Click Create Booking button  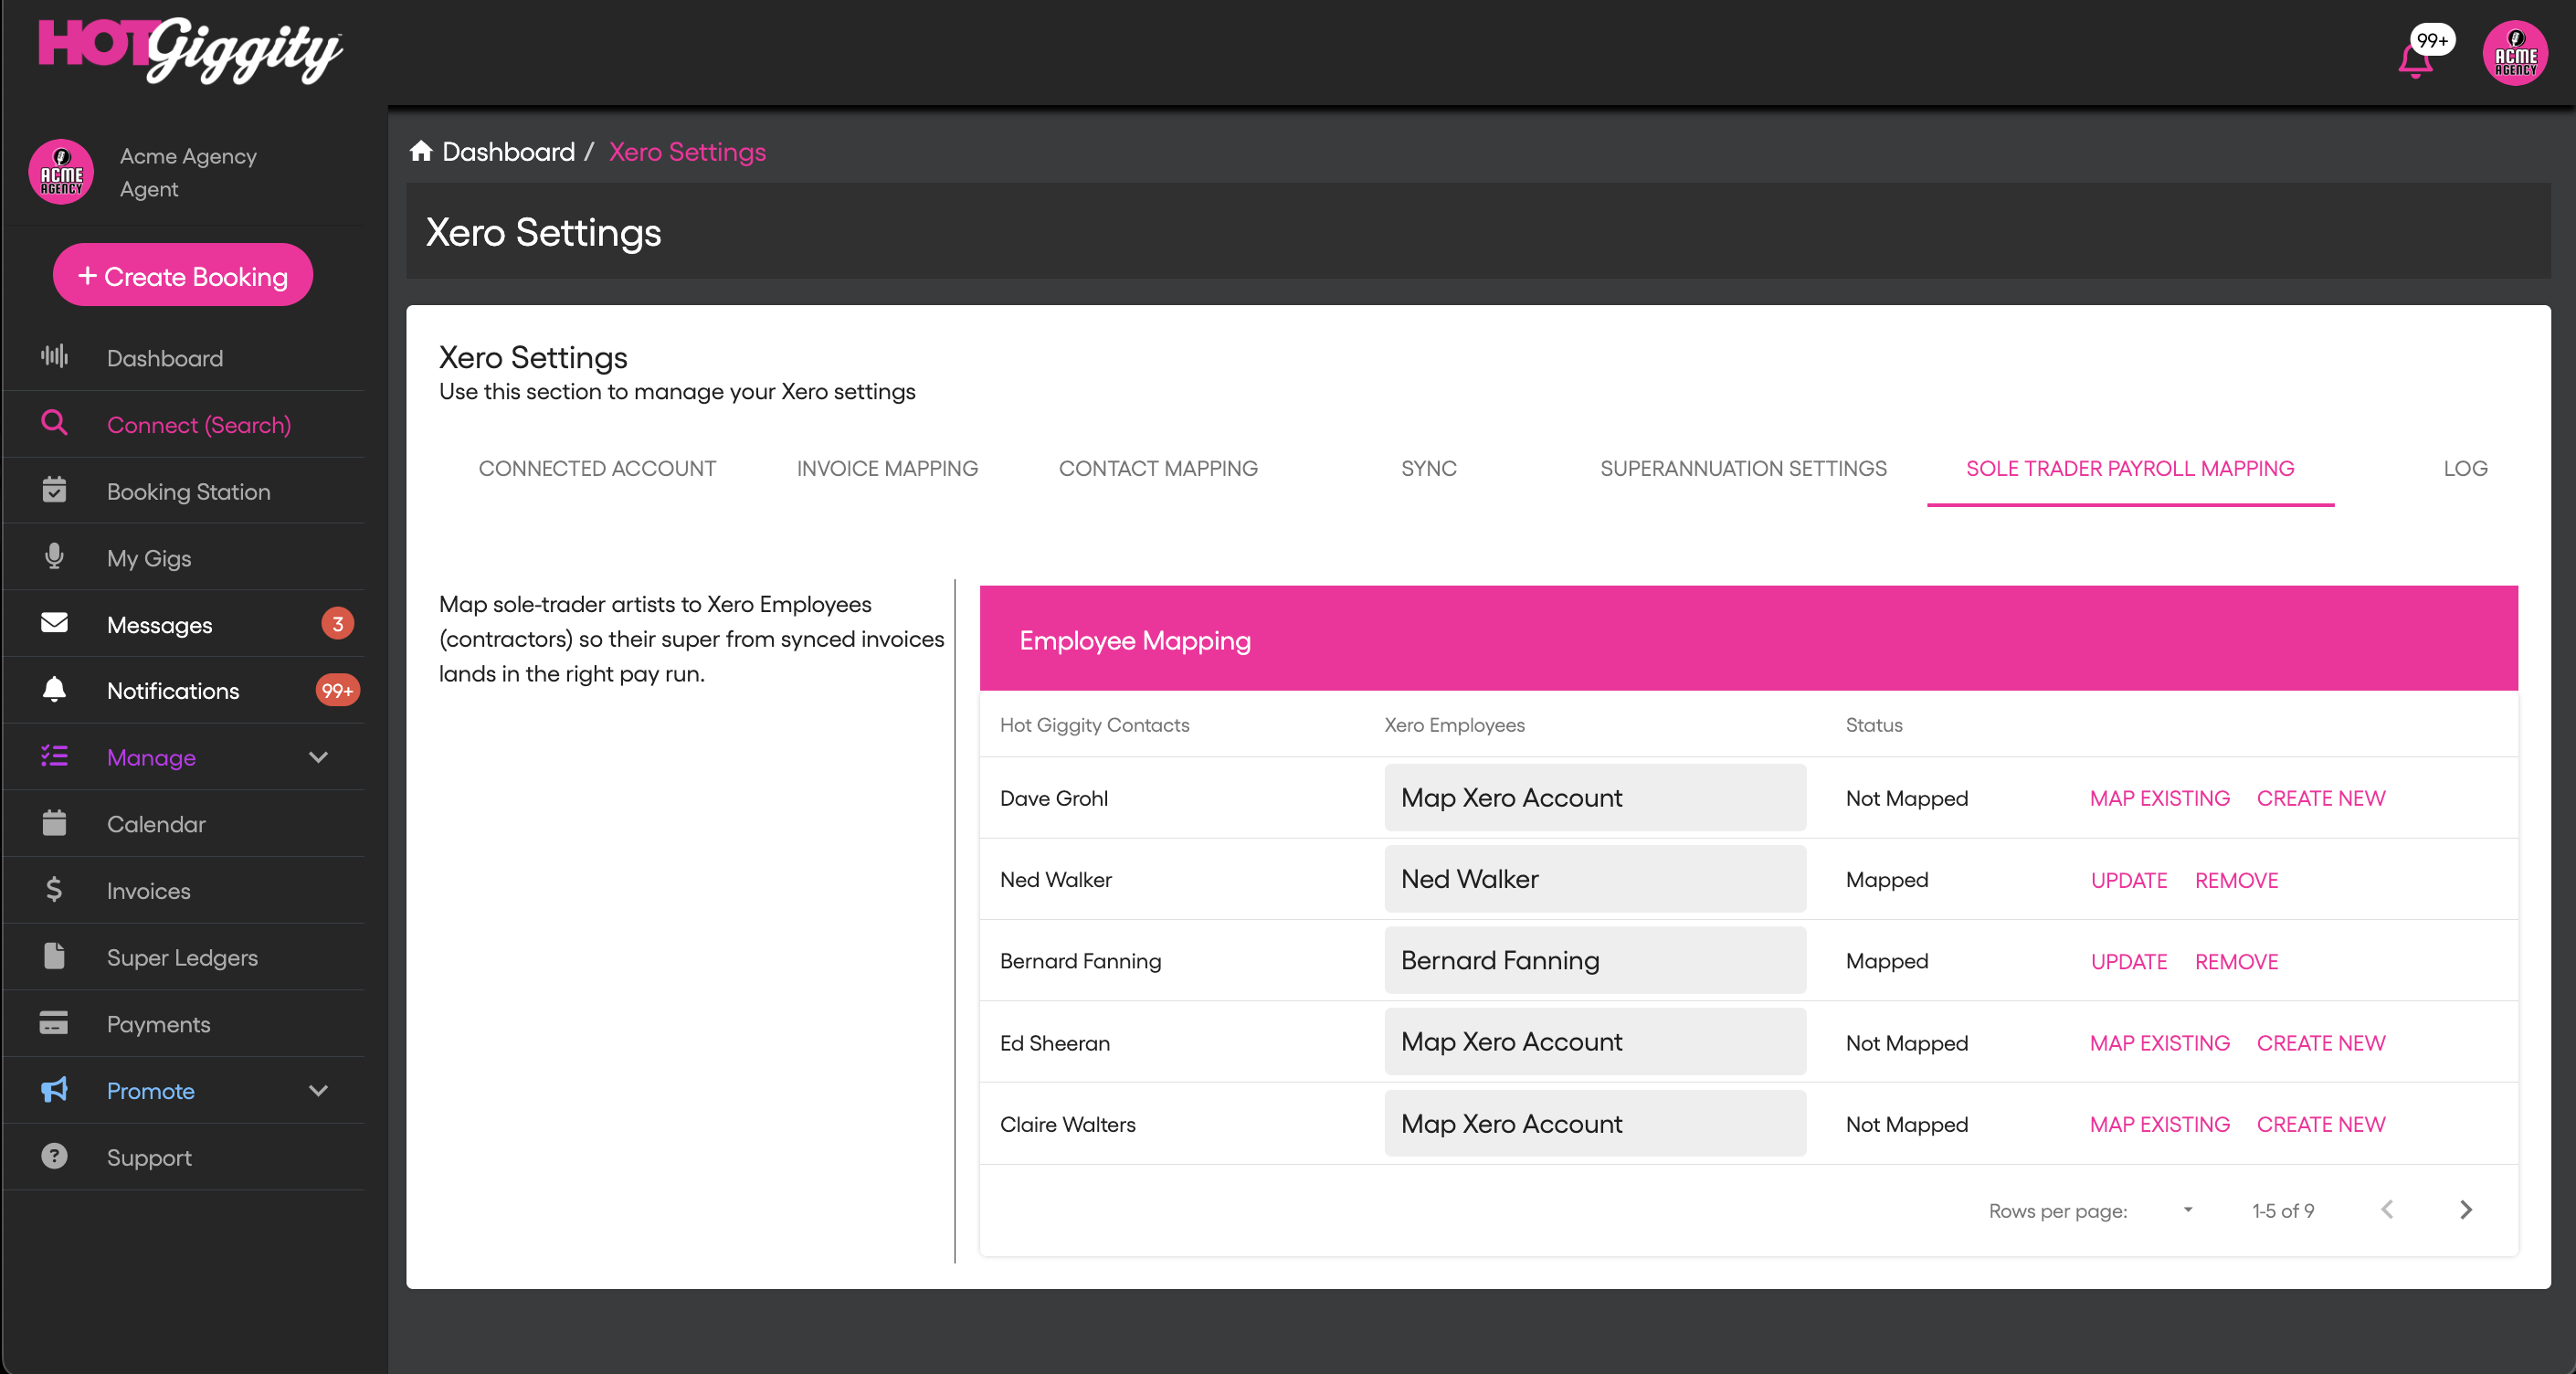pyautogui.click(x=183, y=276)
